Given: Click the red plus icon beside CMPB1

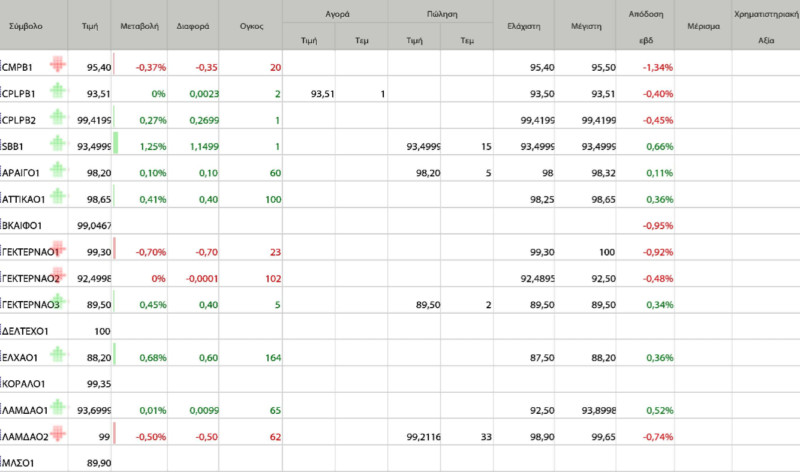Looking at the screenshot, I should coord(58,64).
